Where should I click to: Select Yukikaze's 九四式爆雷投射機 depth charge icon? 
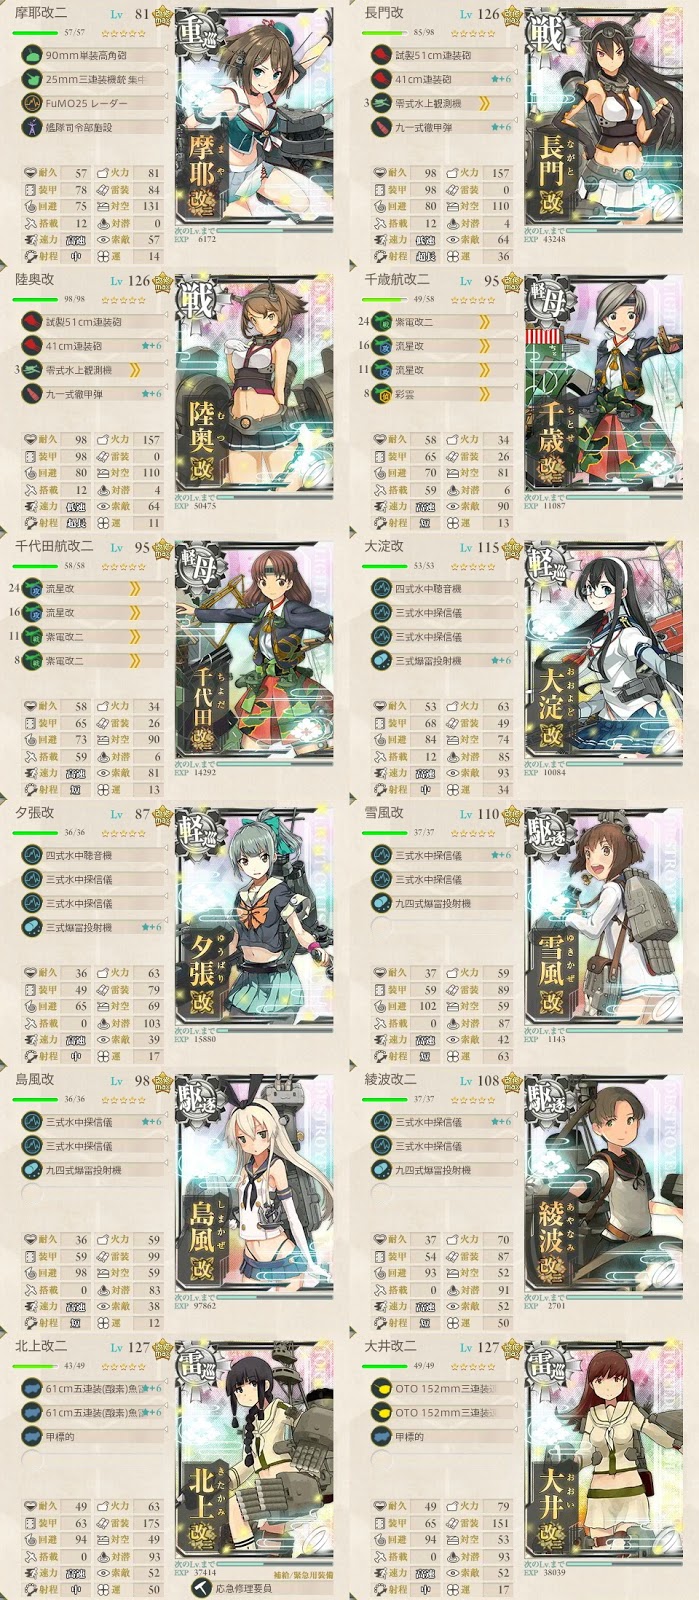click(x=382, y=903)
